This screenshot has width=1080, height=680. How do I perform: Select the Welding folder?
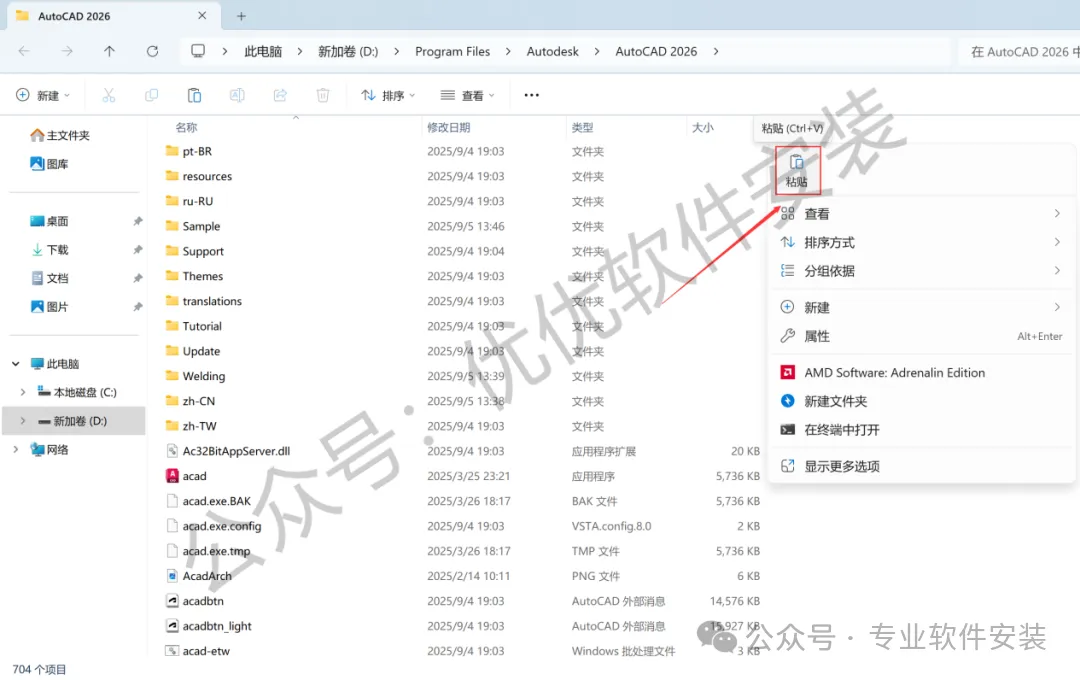pos(196,376)
